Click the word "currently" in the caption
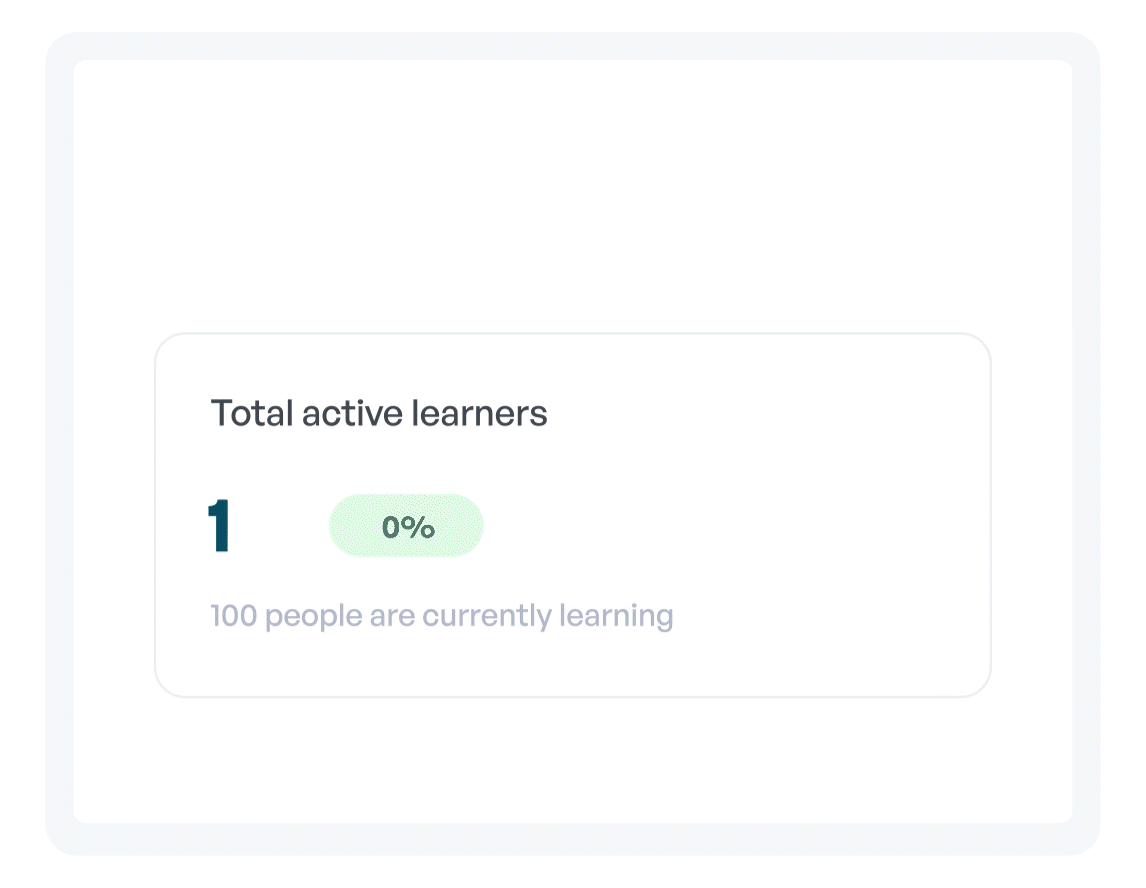 (487, 617)
